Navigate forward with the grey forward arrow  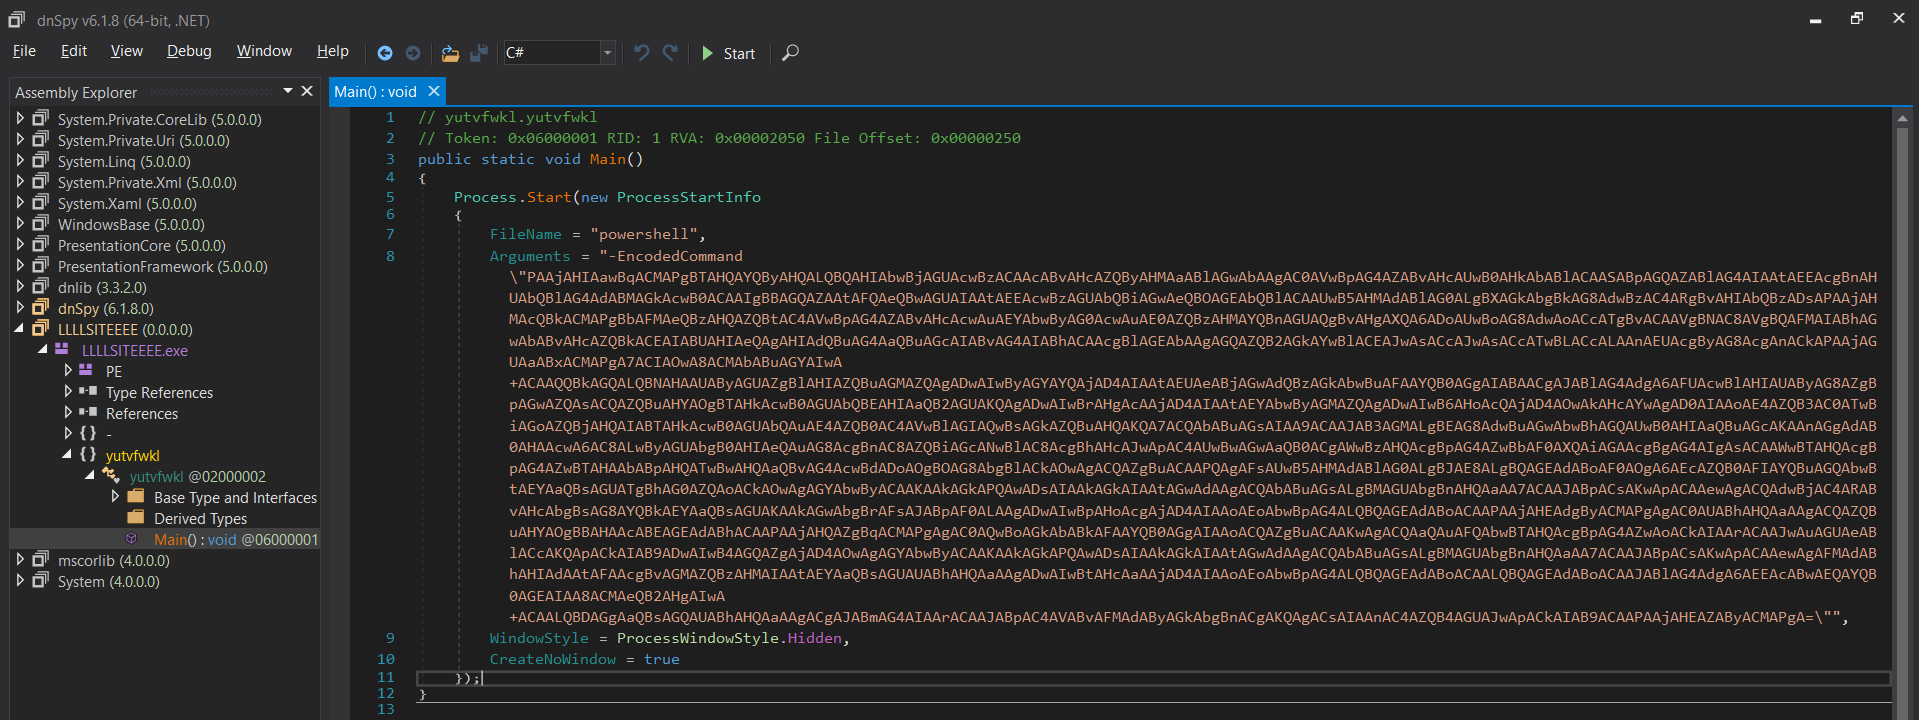[413, 53]
